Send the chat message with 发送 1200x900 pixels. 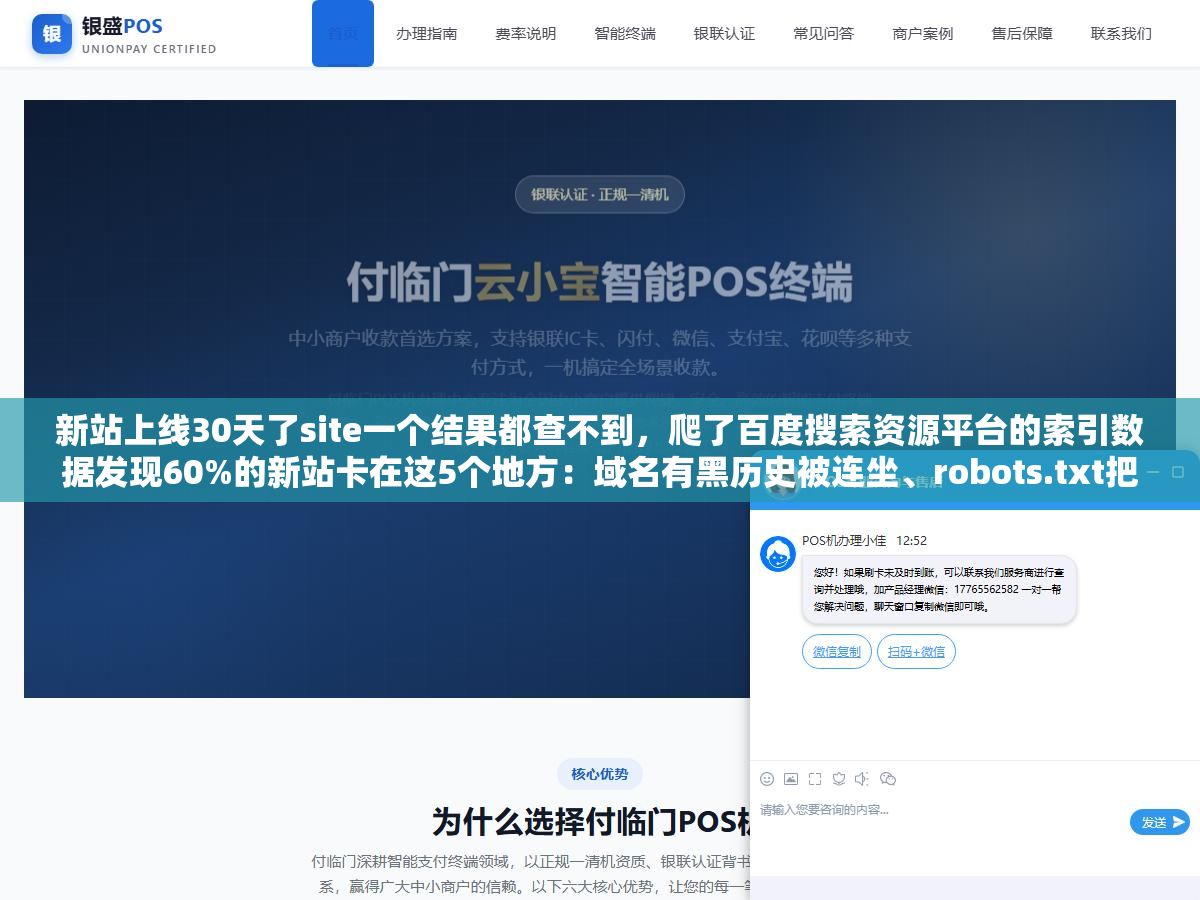click(1160, 822)
